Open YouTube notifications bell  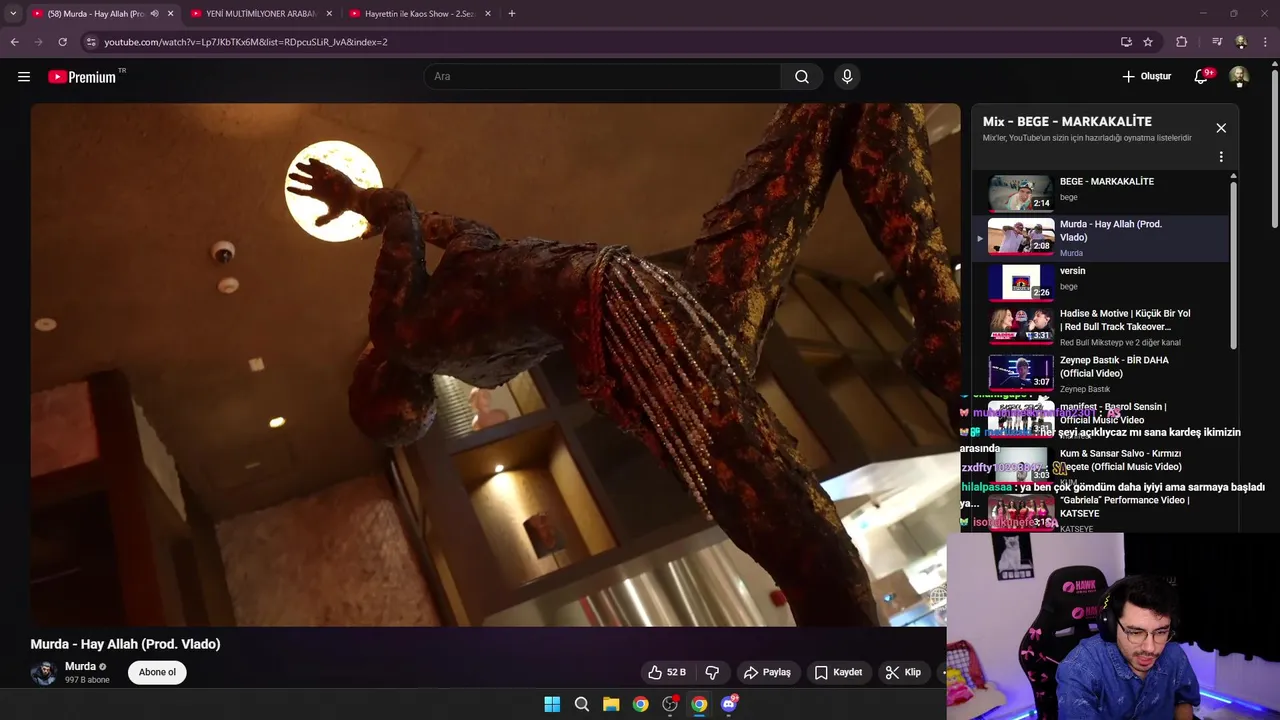1201,77
